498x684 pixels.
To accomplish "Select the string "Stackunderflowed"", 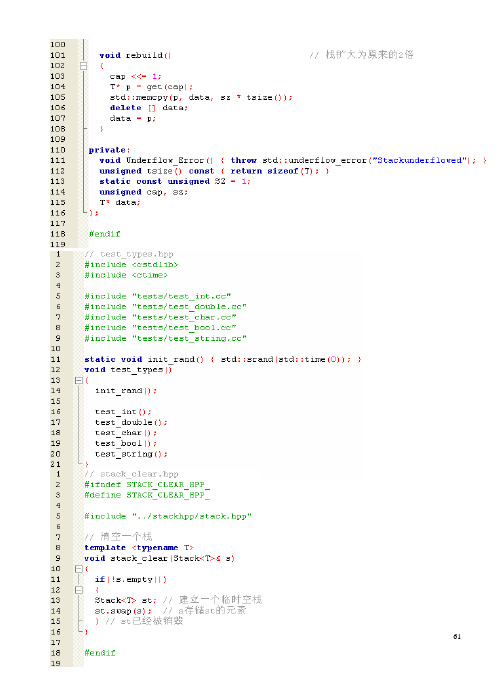I will tap(420, 160).
